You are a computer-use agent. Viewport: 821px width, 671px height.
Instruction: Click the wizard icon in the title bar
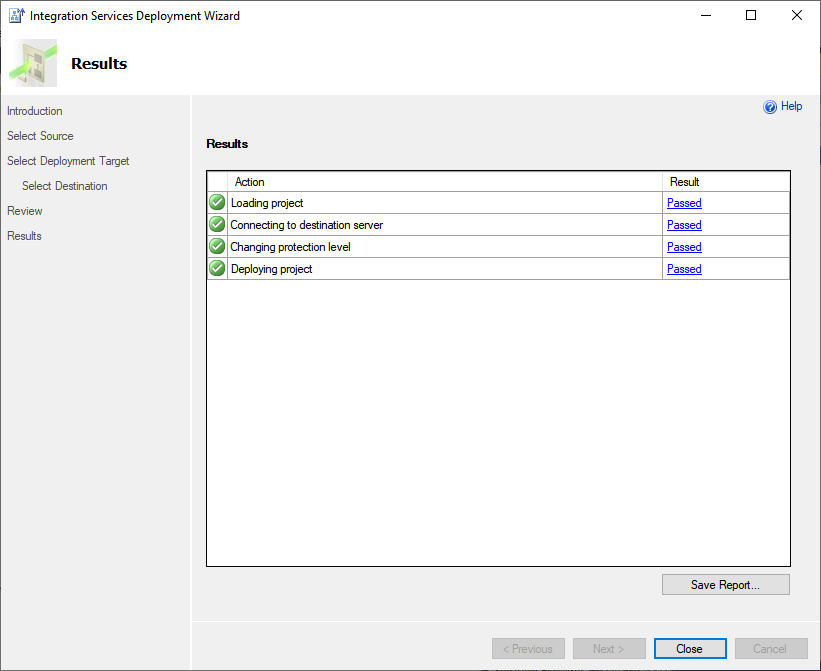point(16,16)
